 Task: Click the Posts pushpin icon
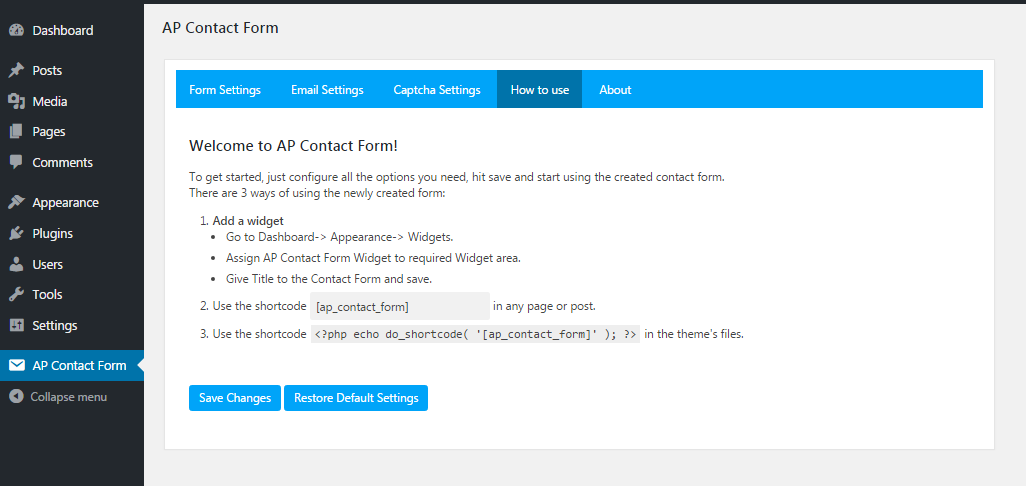coord(16,70)
